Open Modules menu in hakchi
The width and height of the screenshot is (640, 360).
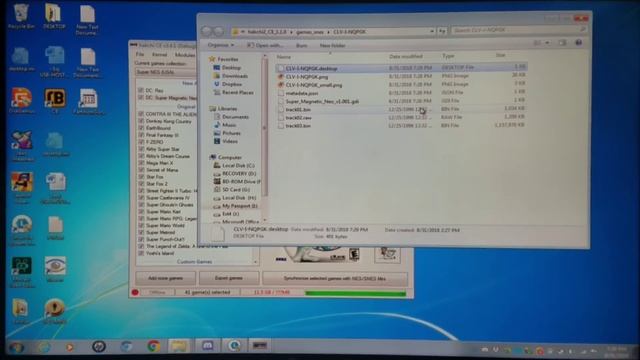pos(185,55)
